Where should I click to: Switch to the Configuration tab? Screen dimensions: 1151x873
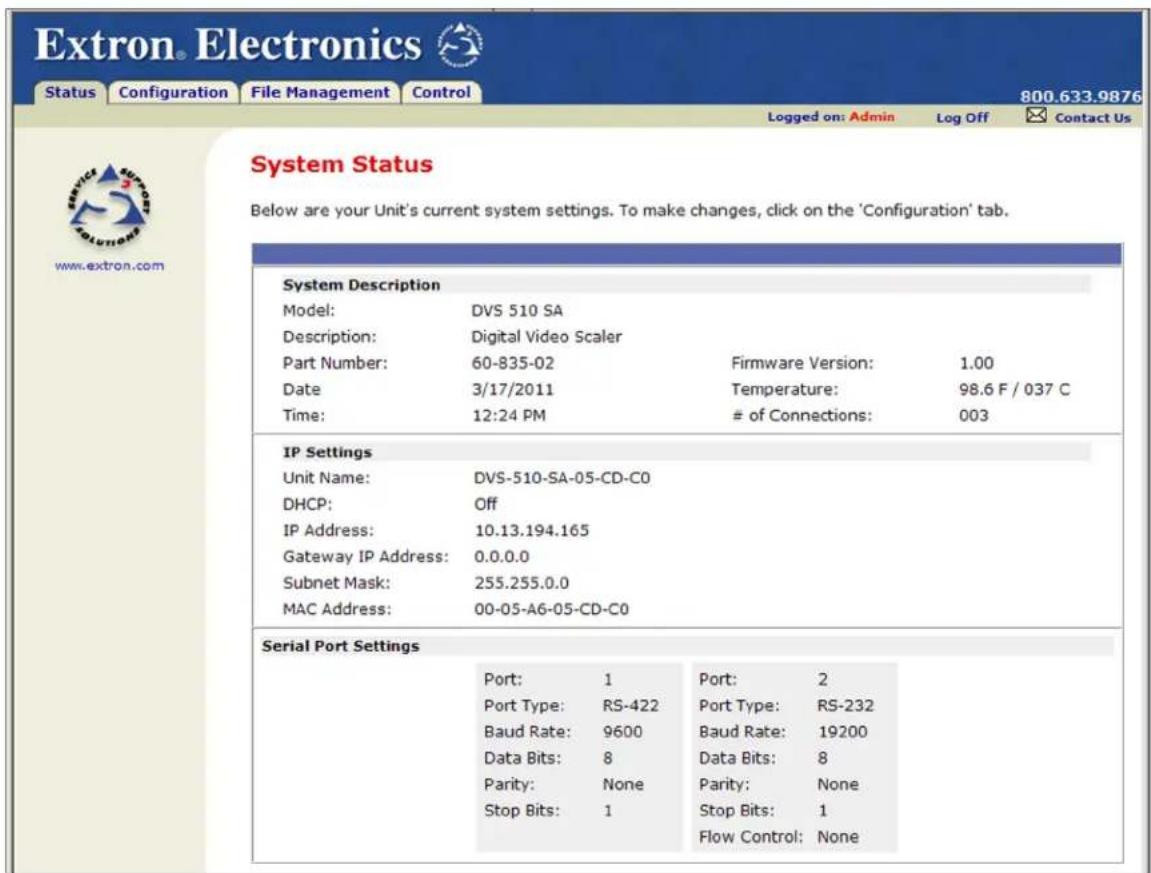tap(173, 93)
